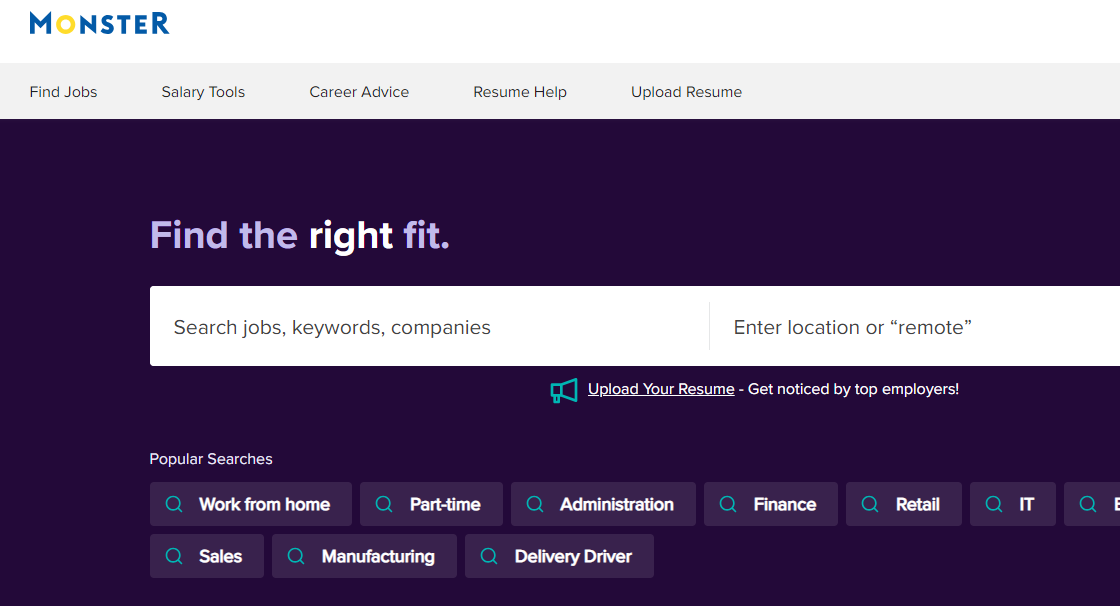This screenshot has width=1120, height=606.
Task: Focus the job keywords search field
Action: tap(430, 327)
